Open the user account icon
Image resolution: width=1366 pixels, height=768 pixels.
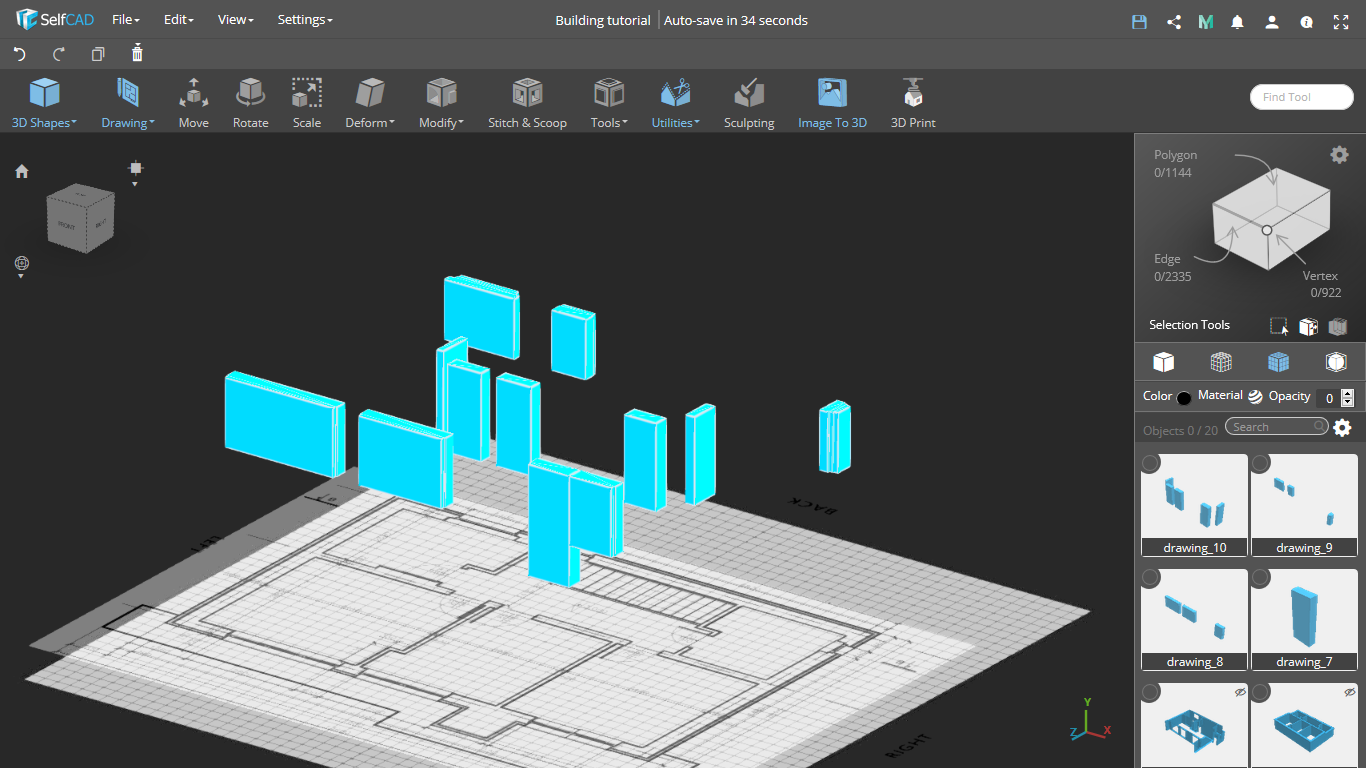point(1272,21)
